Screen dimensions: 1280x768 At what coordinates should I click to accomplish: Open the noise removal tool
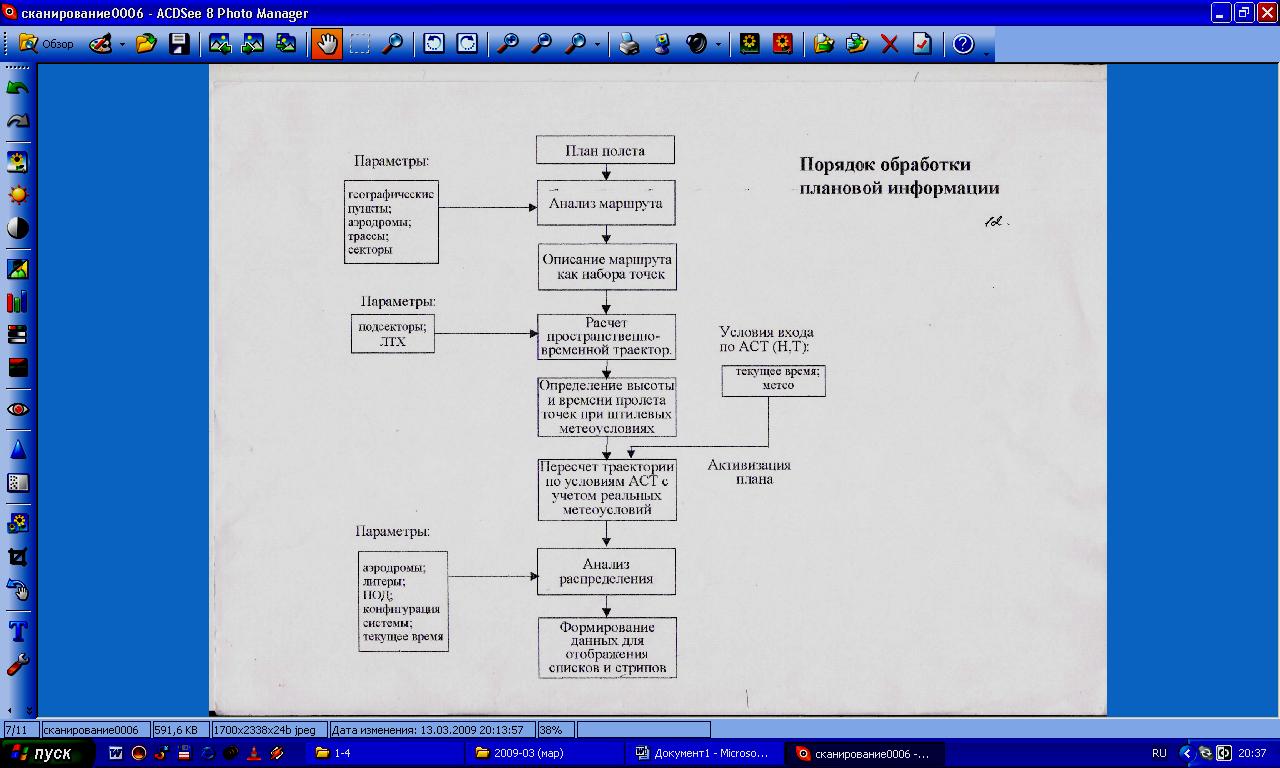(18, 483)
